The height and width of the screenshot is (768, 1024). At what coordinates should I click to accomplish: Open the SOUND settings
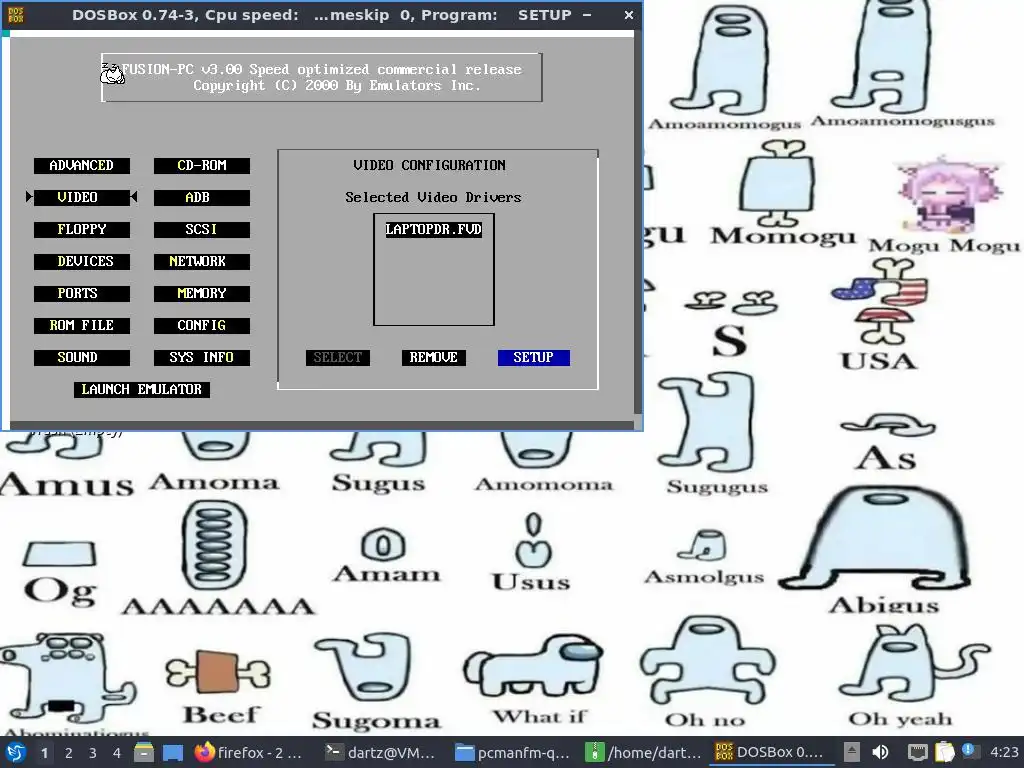(x=82, y=358)
